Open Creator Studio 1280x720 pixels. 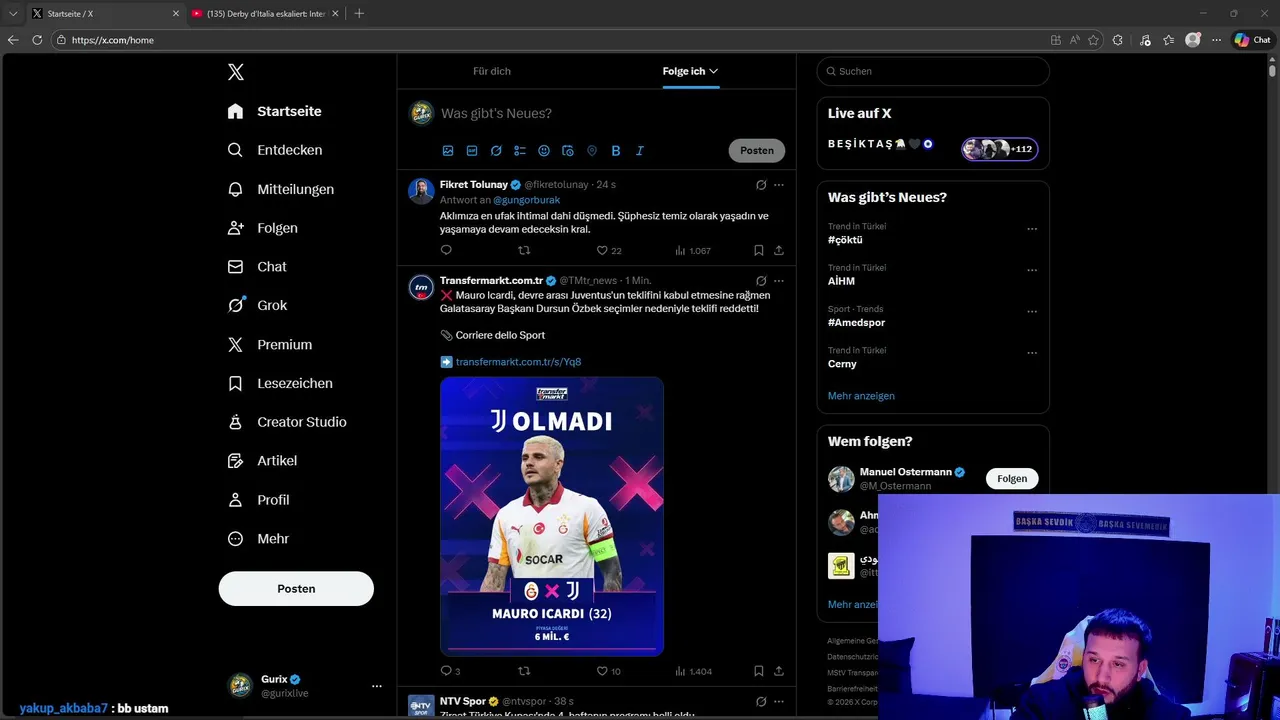286,422
